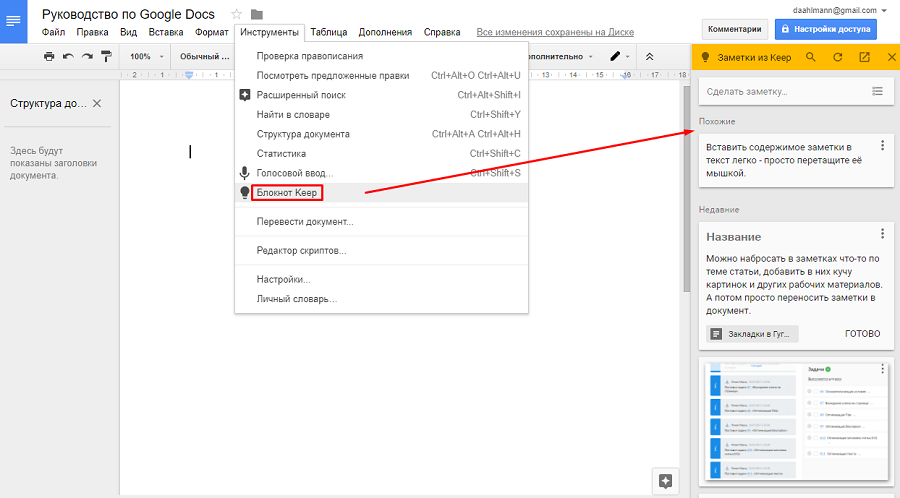Collapse the menus with double chevron
This screenshot has width=900, height=498.
point(649,56)
